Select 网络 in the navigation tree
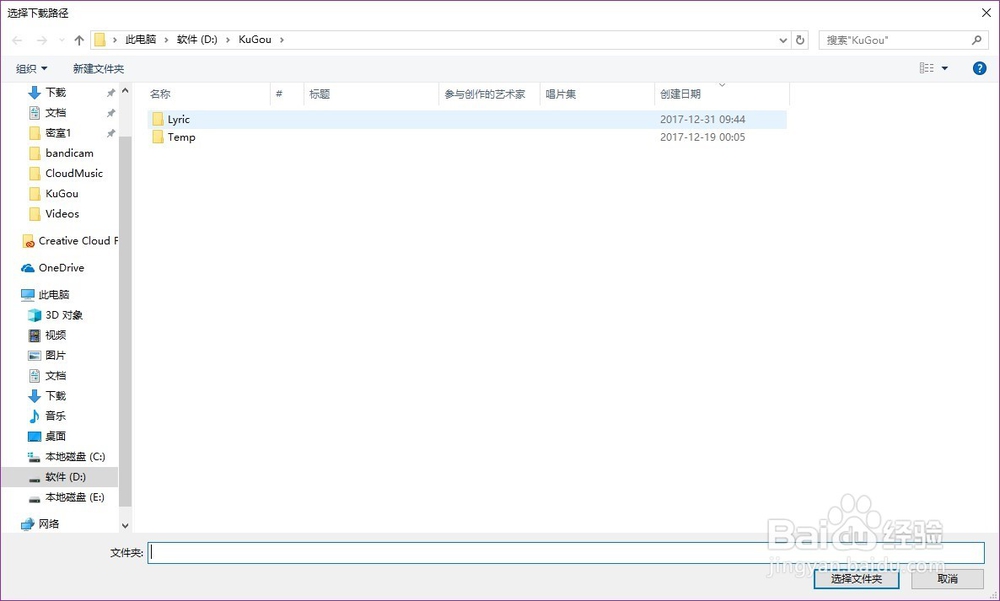1000x601 pixels. 48,524
